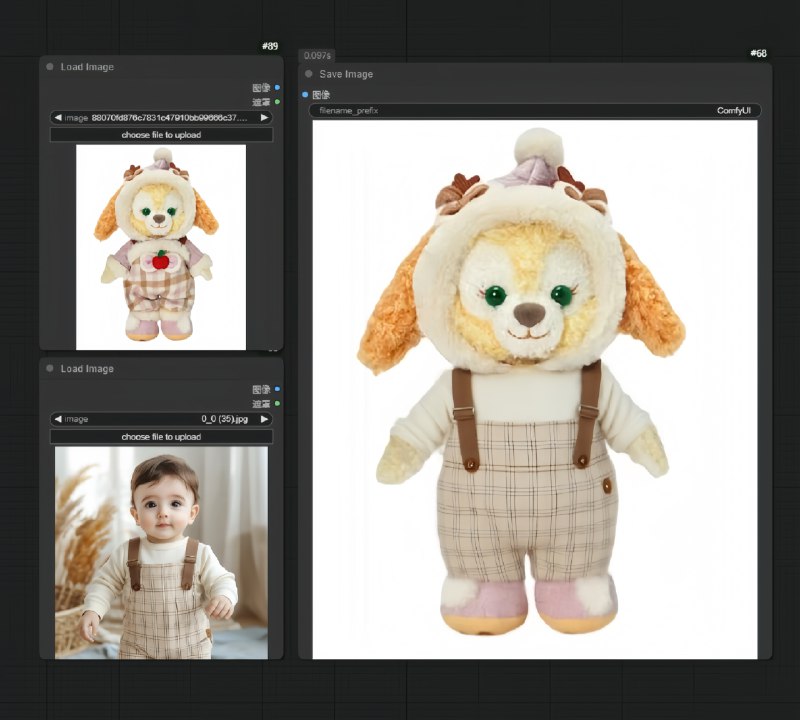Click the green 遮罩 output port of bottom Load Image
Screen dimensions: 800x720
click(x=277, y=404)
